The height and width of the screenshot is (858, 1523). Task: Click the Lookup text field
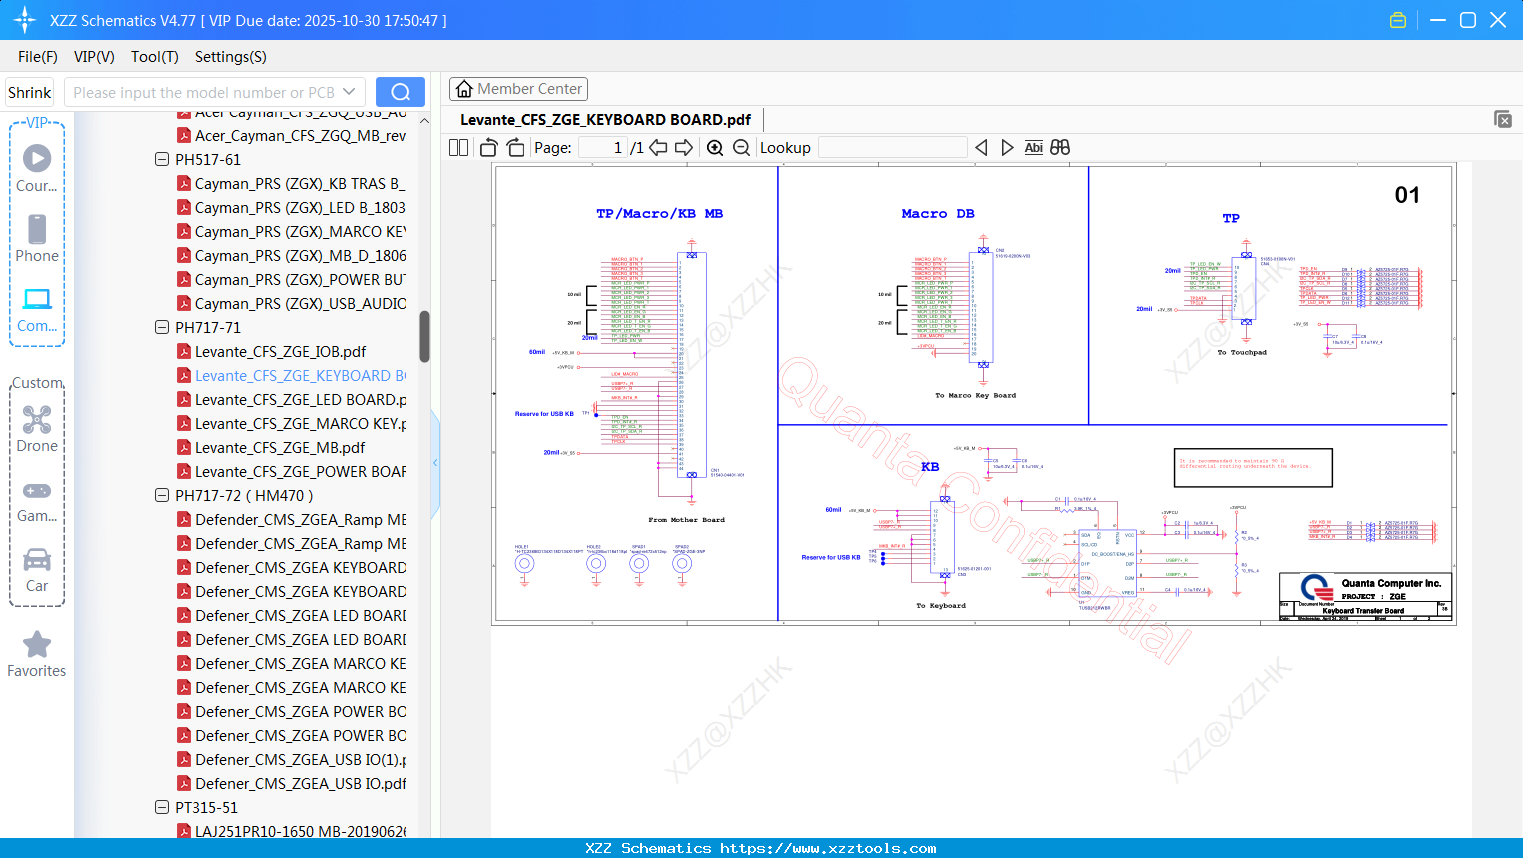tap(892, 148)
